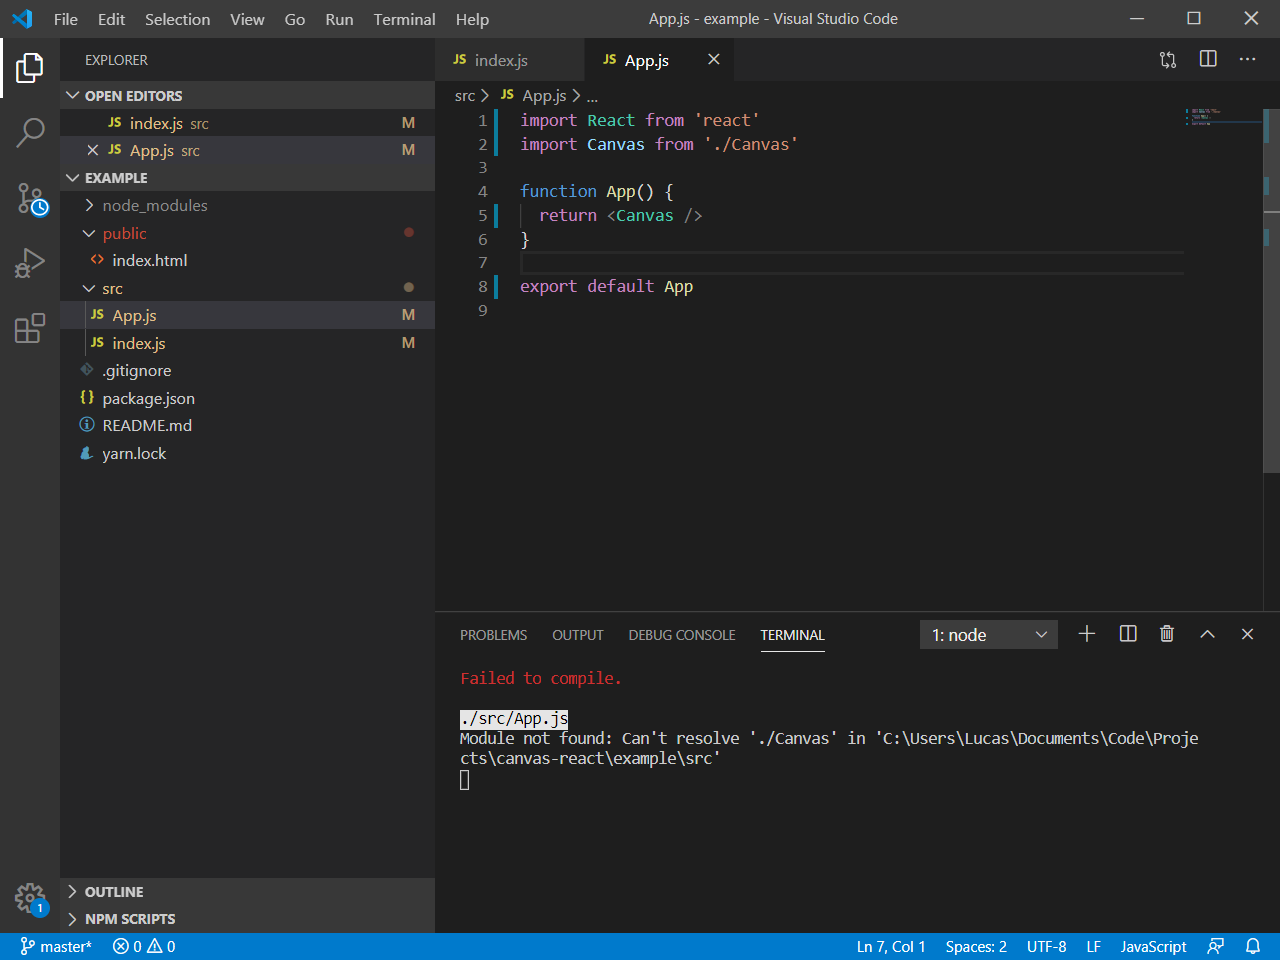Split the editor using the toolbar icon
This screenshot has width=1280, height=960.
point(1207,59)
